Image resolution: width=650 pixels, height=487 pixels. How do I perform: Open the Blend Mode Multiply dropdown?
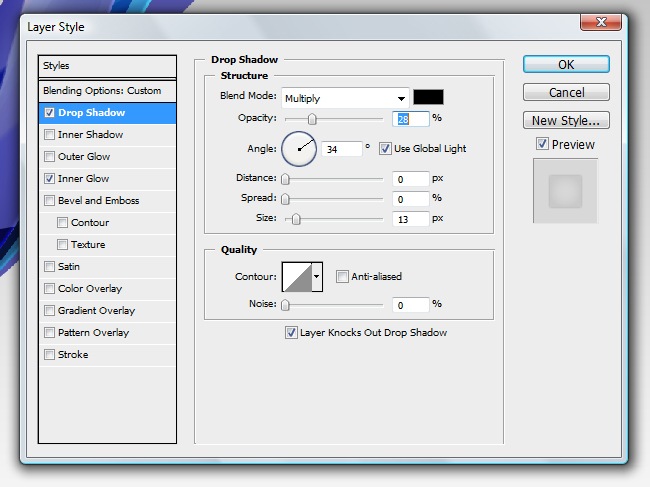tap(345, 98)
